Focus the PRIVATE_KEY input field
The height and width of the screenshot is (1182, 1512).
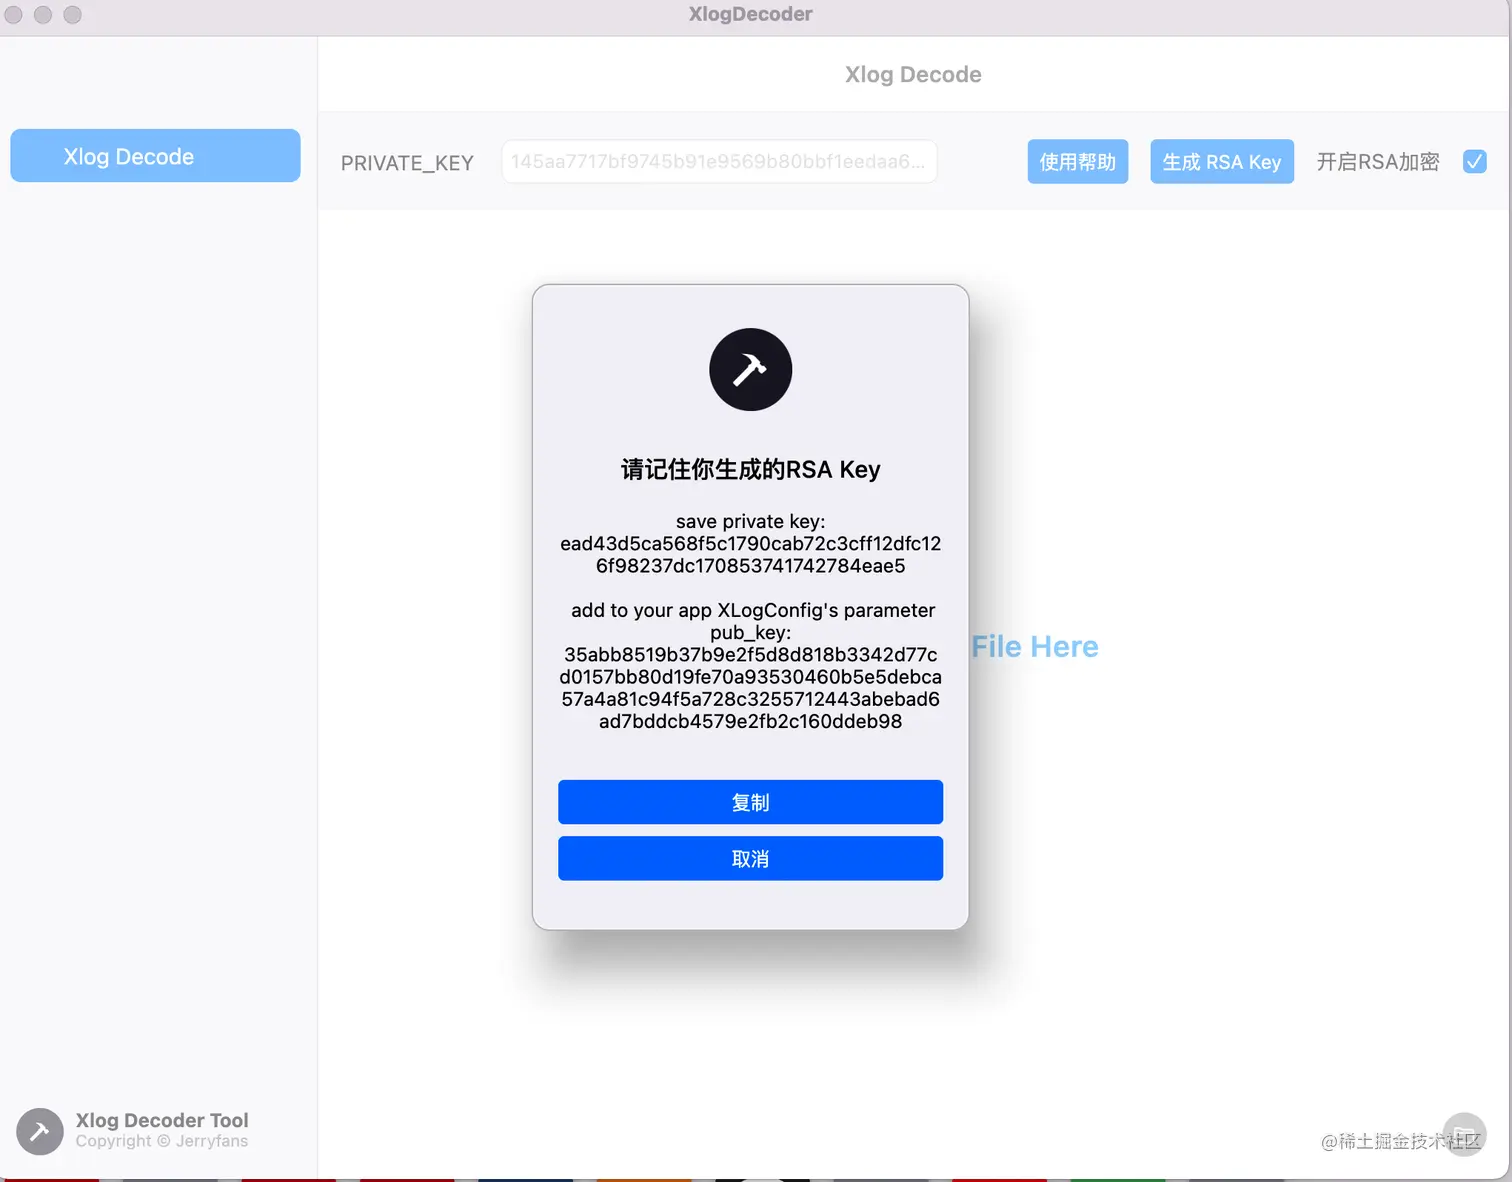coord(719,161)
